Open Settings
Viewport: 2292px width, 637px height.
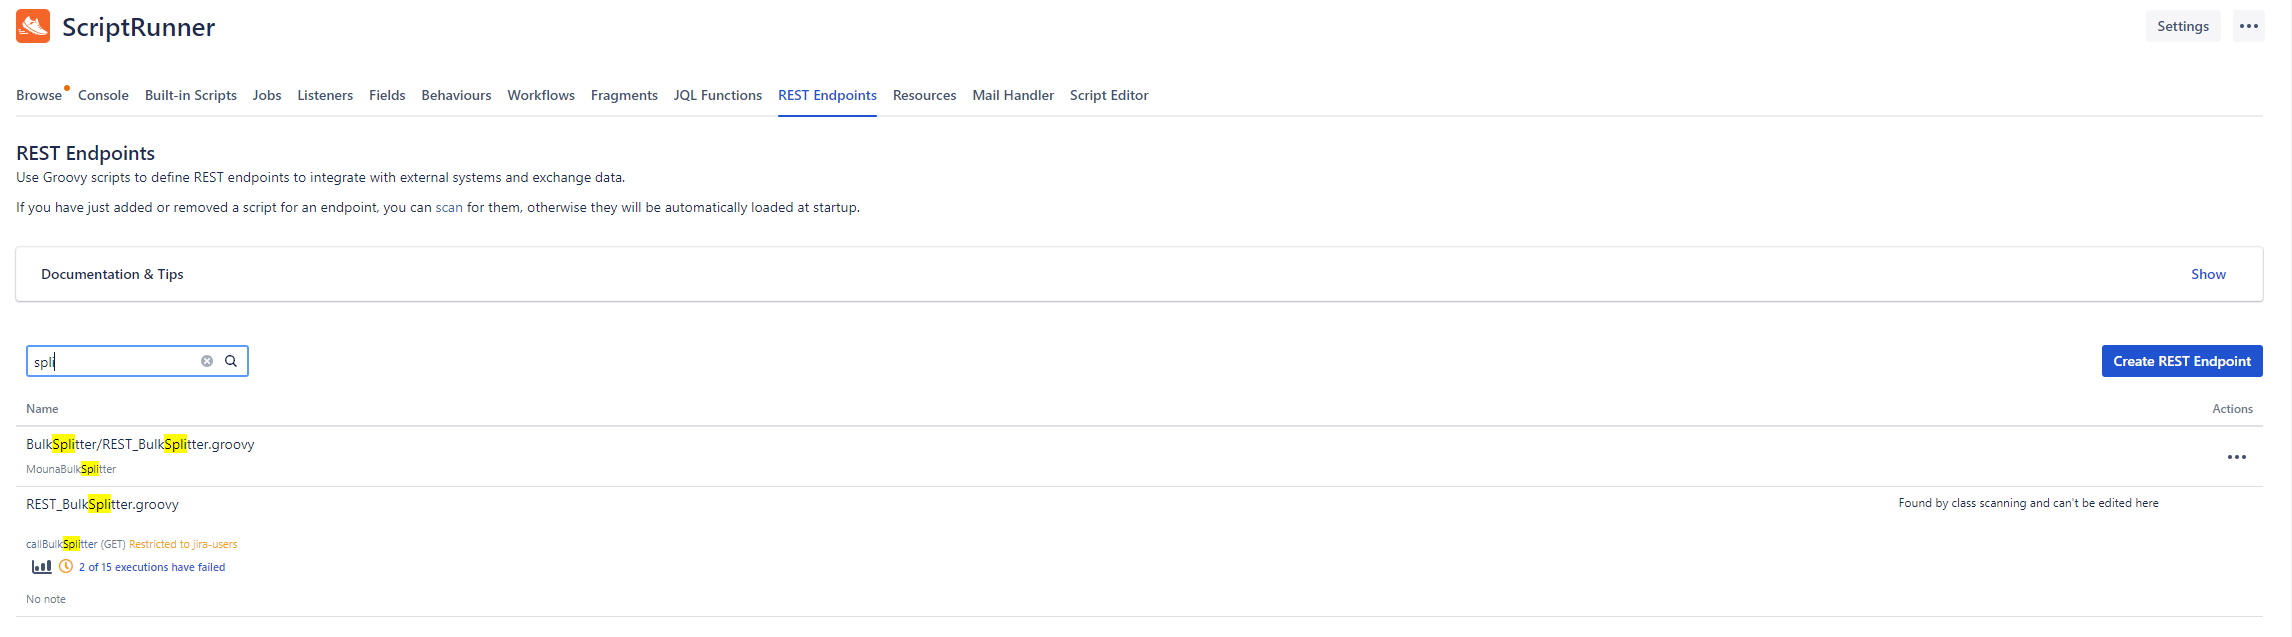2183,26
